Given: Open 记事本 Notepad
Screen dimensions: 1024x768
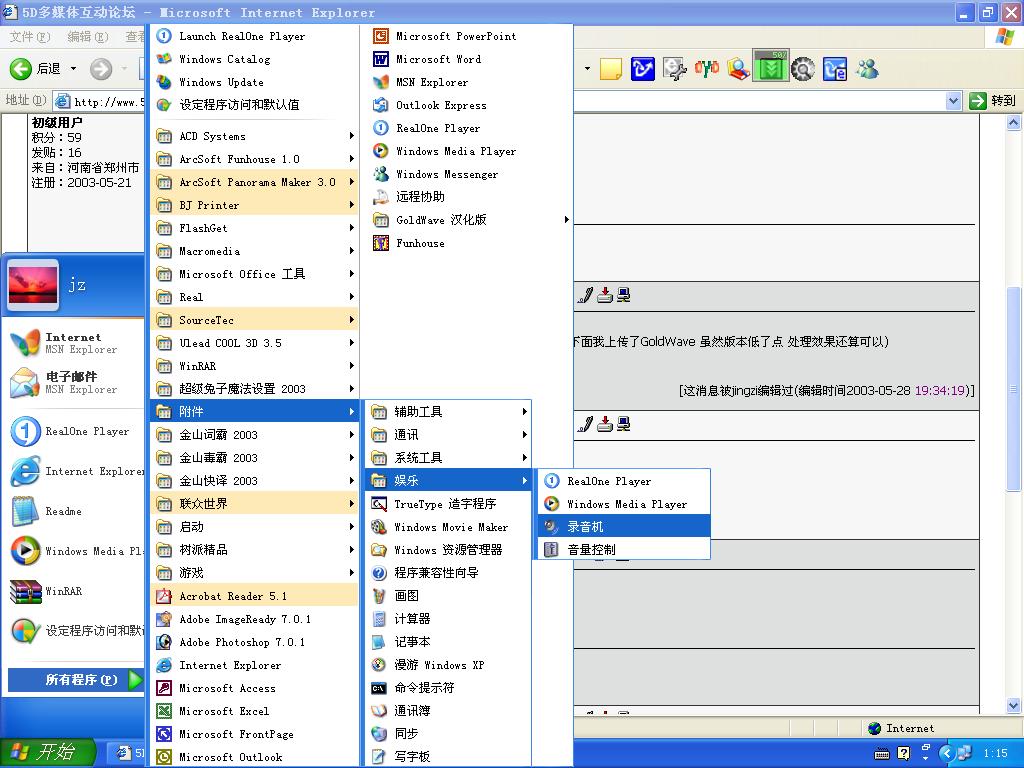Looking at the screenshot, I should [448, 641].
